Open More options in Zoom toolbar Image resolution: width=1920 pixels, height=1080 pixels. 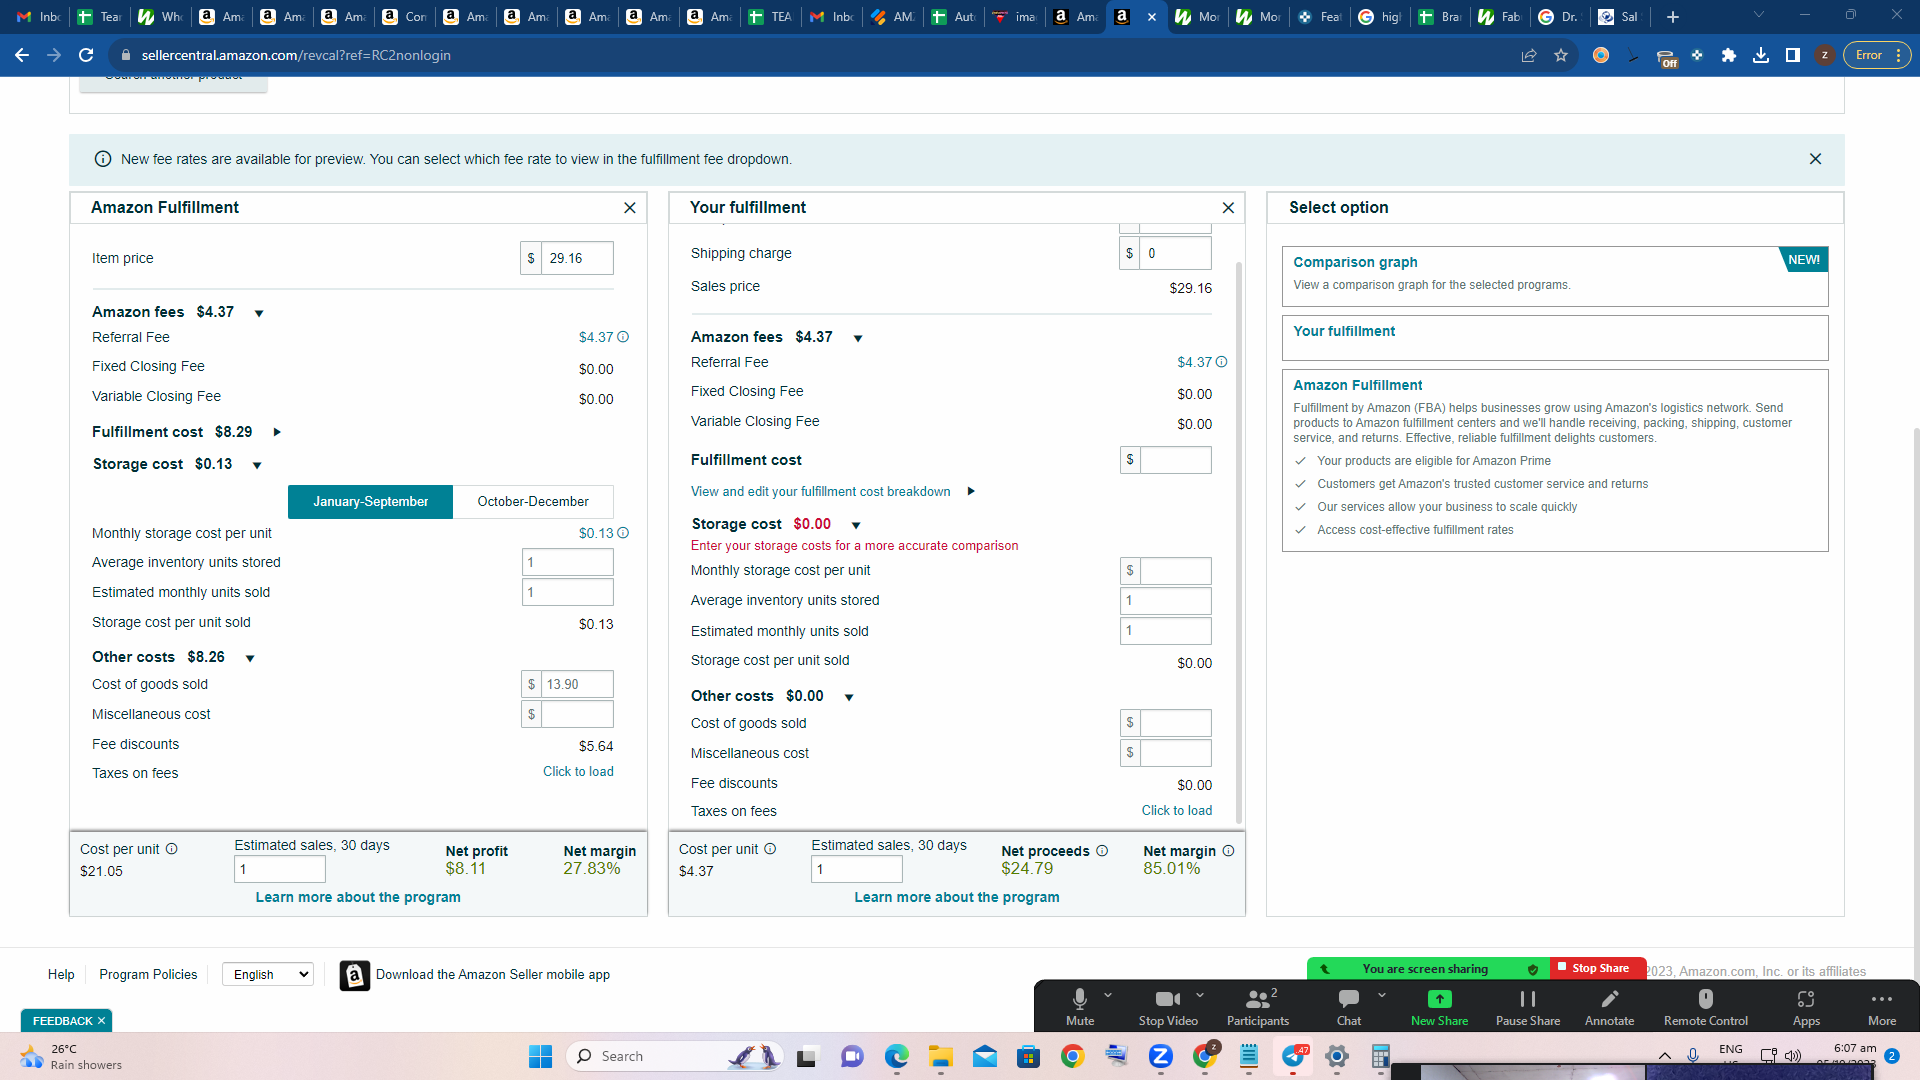point(1882,1007)
